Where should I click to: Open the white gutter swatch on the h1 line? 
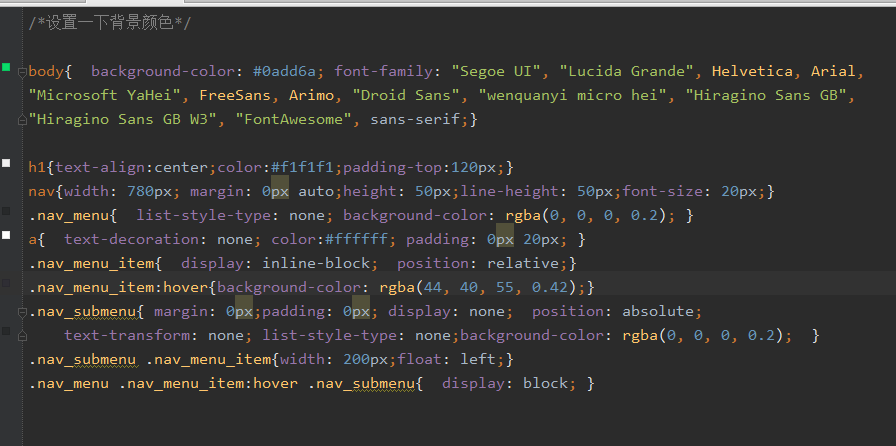[6, 164]
